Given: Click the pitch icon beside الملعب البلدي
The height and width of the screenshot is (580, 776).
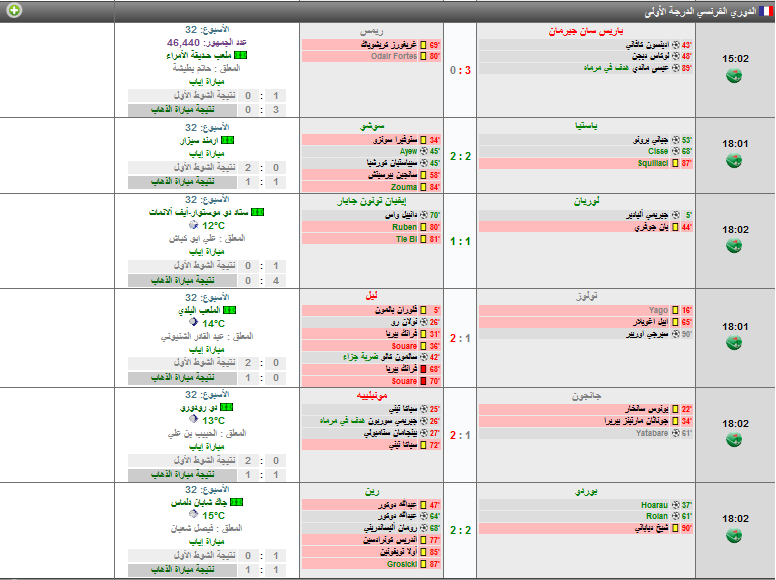Looking at the screenshot, I should pos(230,310).
